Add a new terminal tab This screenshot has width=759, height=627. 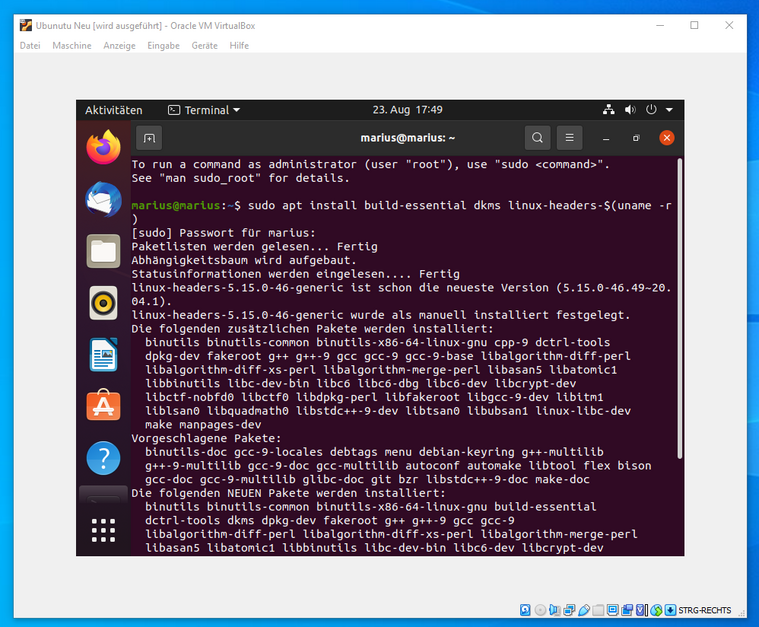coord(148,138)
